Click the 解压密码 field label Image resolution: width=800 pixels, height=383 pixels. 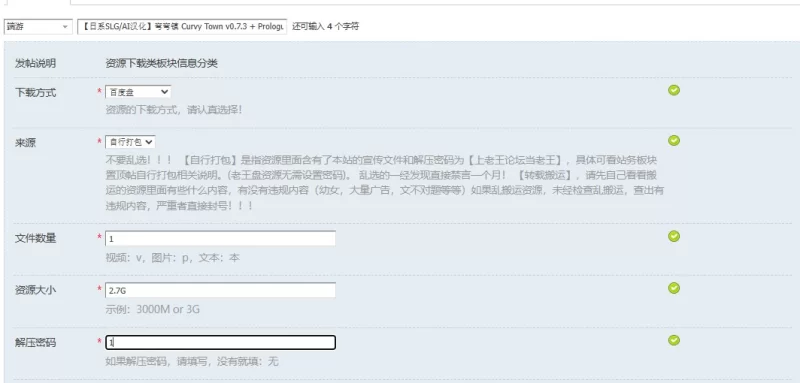(35, 343)
